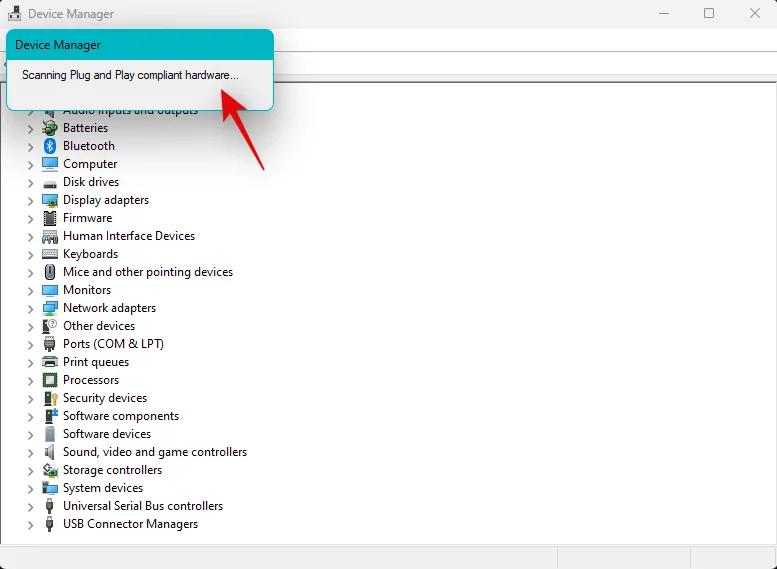The image size is (777, 569).
Task: Expand the Monitors tree node
Action: [x=30, y=291]
